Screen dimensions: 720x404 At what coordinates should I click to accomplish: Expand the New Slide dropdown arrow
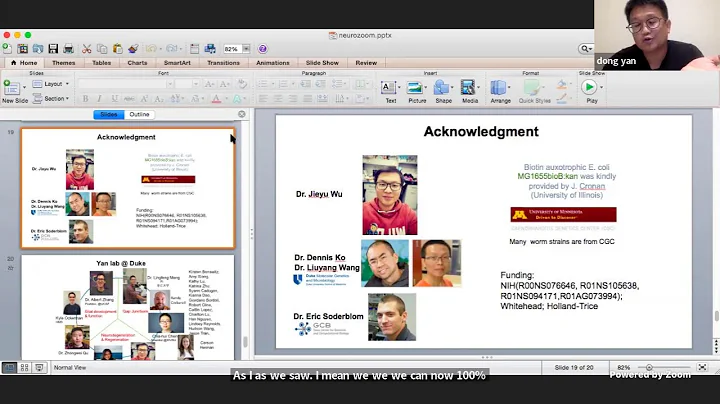click(24, 87)
